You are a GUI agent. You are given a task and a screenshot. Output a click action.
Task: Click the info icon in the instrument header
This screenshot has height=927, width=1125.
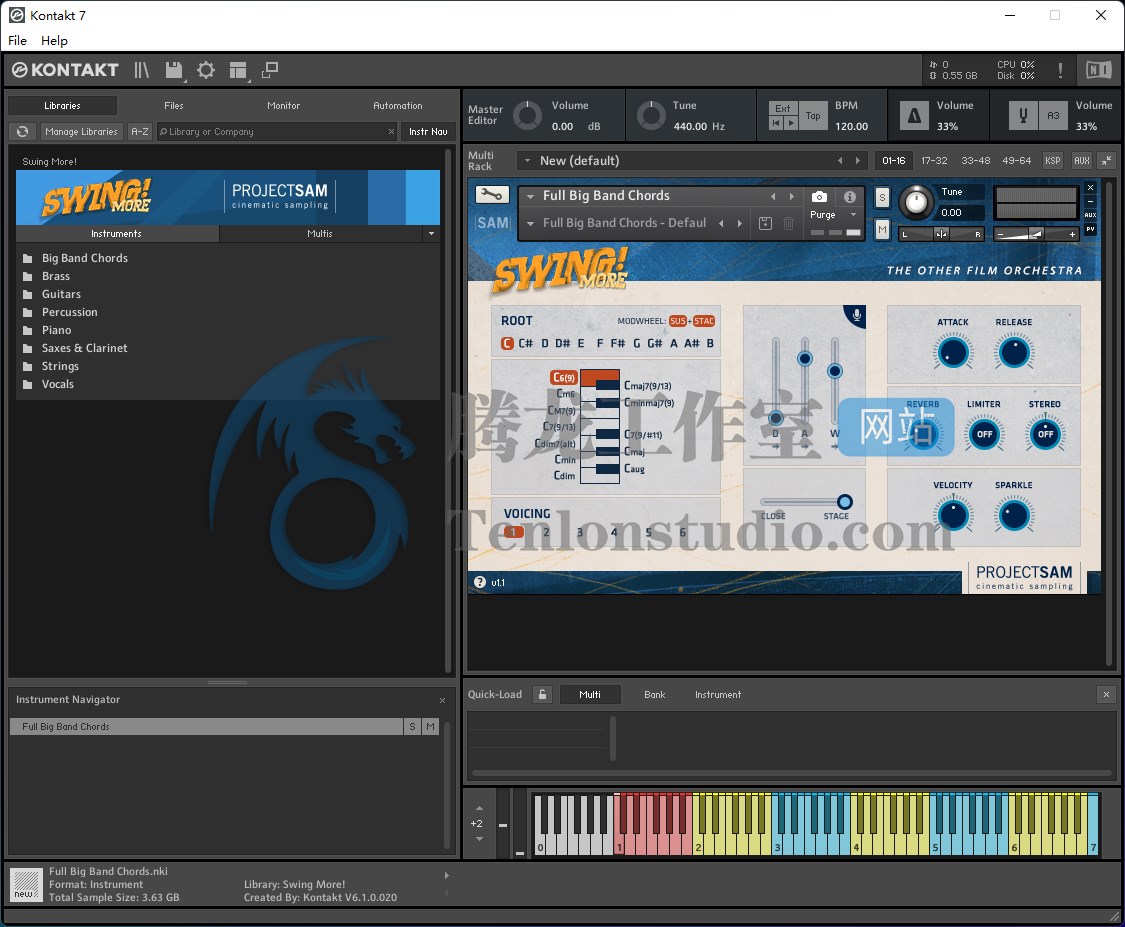pos(849,197)
